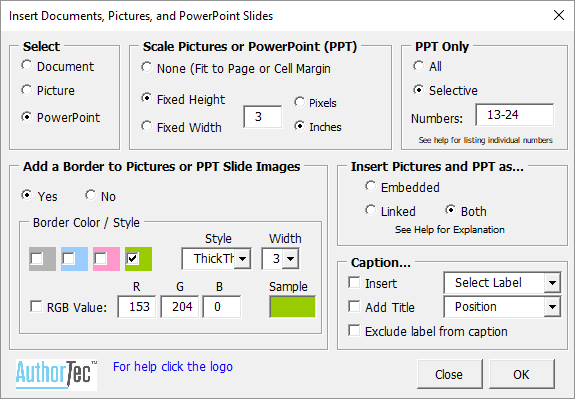The image size is (575, 399).
Task: Select the Picture radio option
Action: tap(26, 90)
